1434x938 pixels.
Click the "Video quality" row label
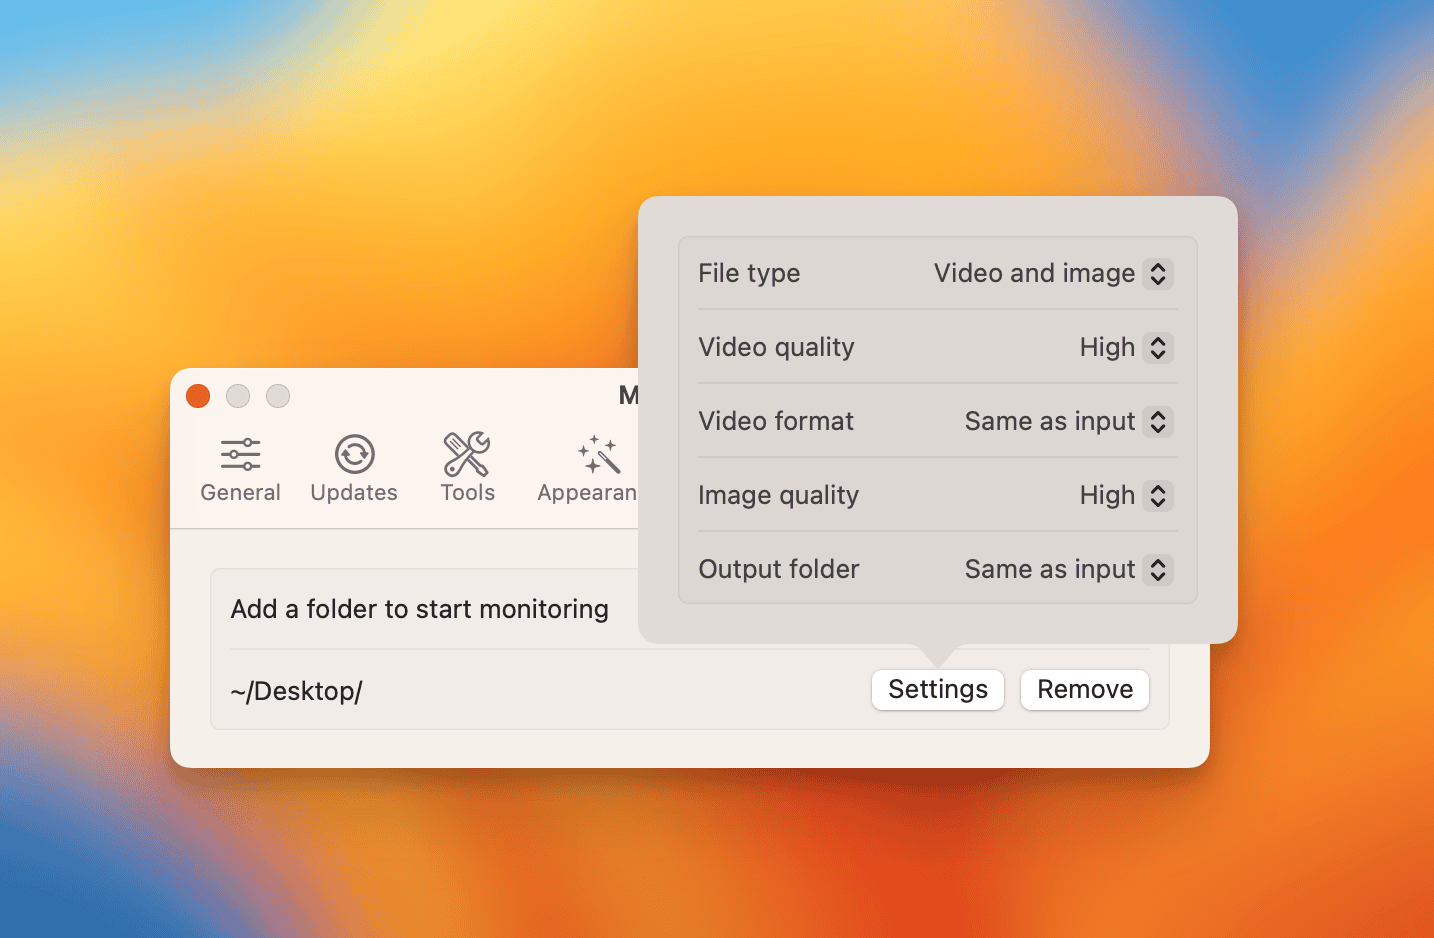[x=776, y=348]
